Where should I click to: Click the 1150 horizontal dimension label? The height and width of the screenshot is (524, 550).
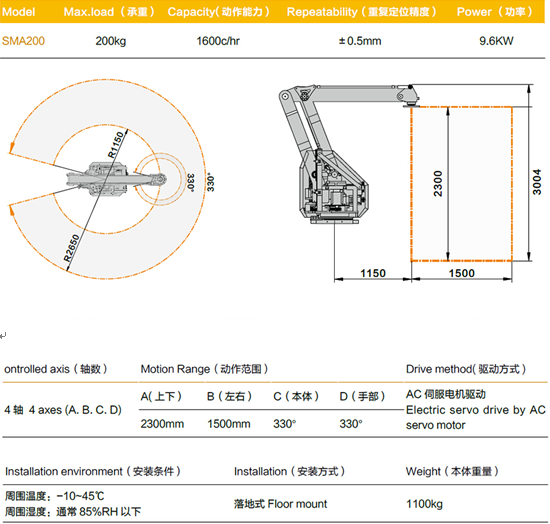tap(373, 273)
